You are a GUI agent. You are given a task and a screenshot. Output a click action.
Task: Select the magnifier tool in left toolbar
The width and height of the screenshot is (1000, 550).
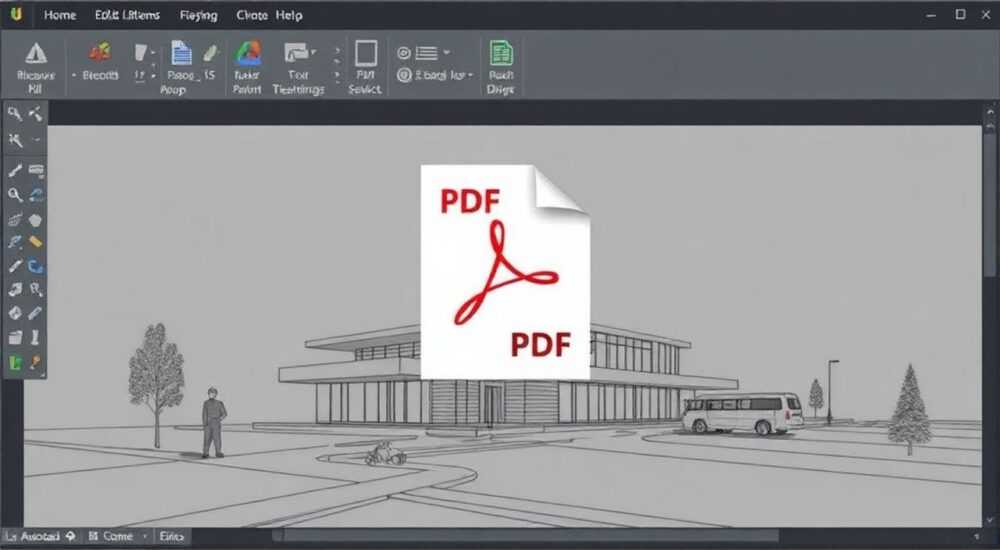point(15,195)
